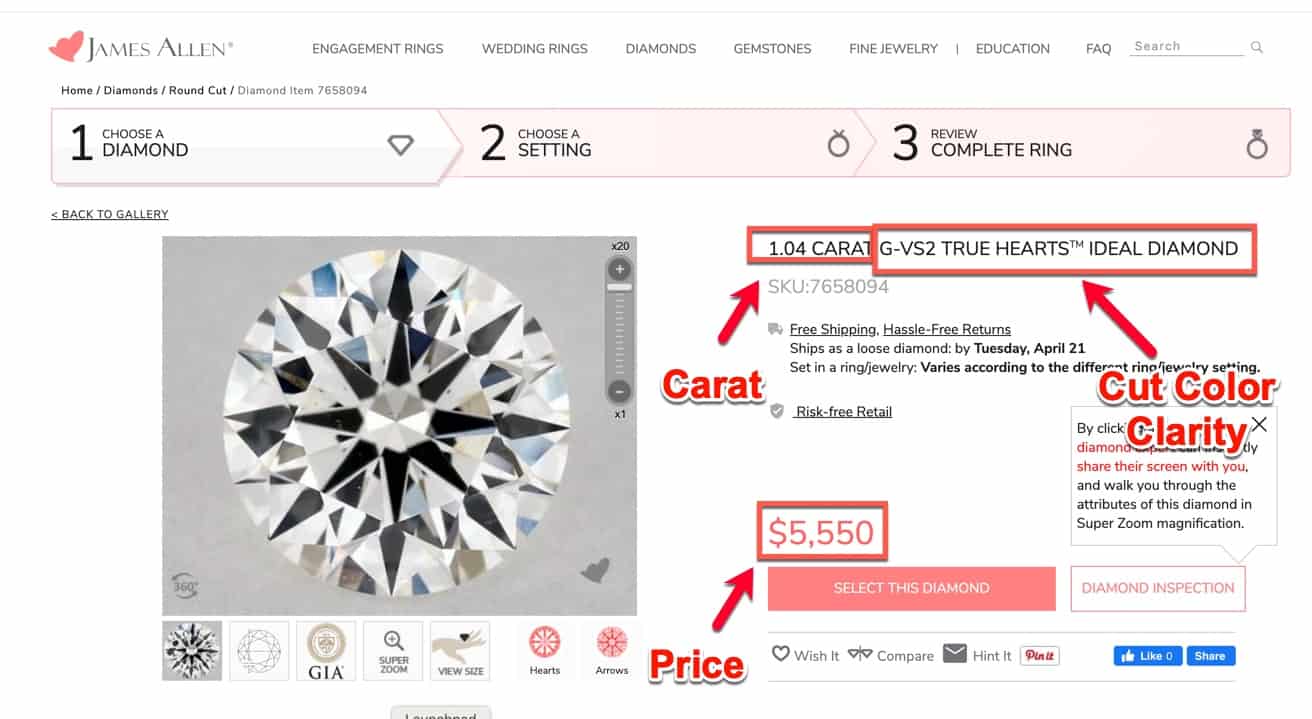The image size is (1312, 719).
Task: Close the diamond inspection tooltip
Action: [x=1259, y=424]
